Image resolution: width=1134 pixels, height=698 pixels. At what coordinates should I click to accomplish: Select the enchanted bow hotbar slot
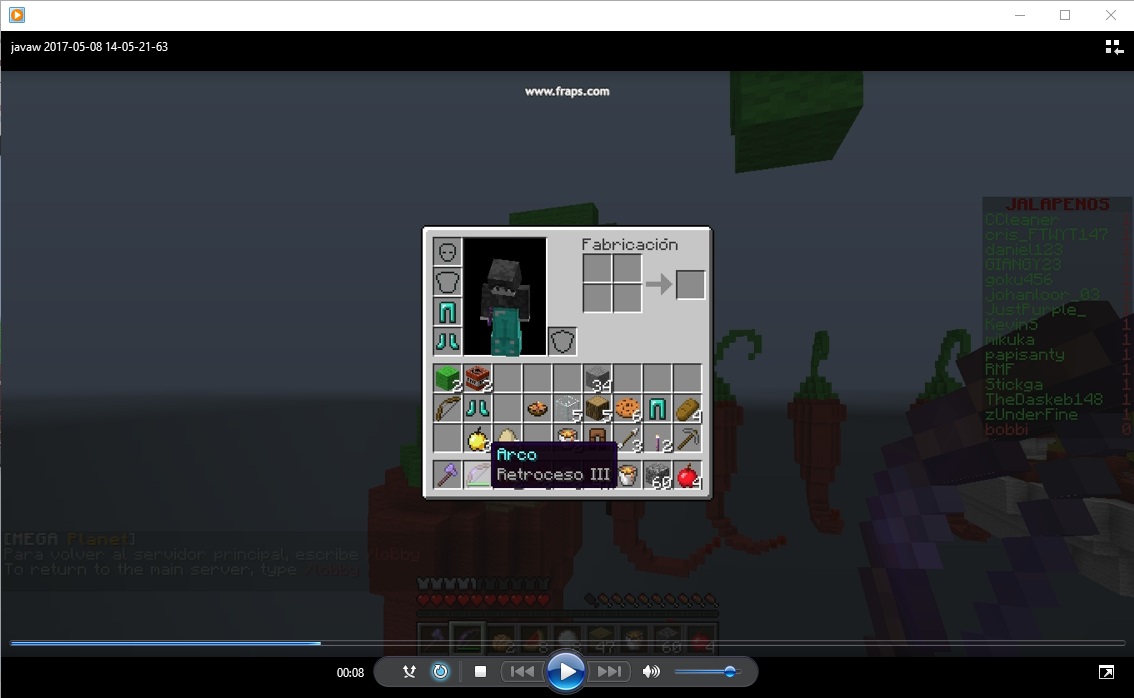coord(477,475)
